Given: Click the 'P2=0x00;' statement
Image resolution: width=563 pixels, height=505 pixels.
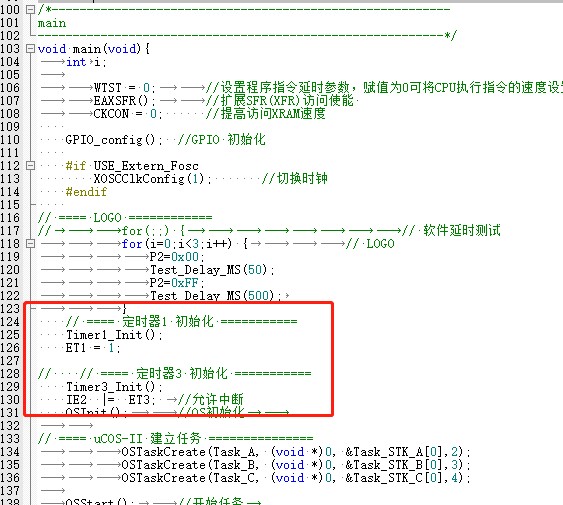Looking at the screenshot, I should pos(177,257).
